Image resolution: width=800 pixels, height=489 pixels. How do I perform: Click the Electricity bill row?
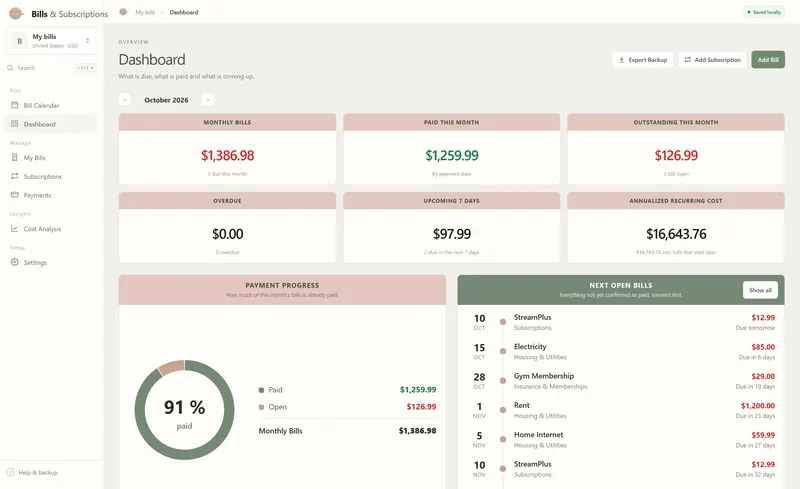pyautogui.click(x=621, y=351)
